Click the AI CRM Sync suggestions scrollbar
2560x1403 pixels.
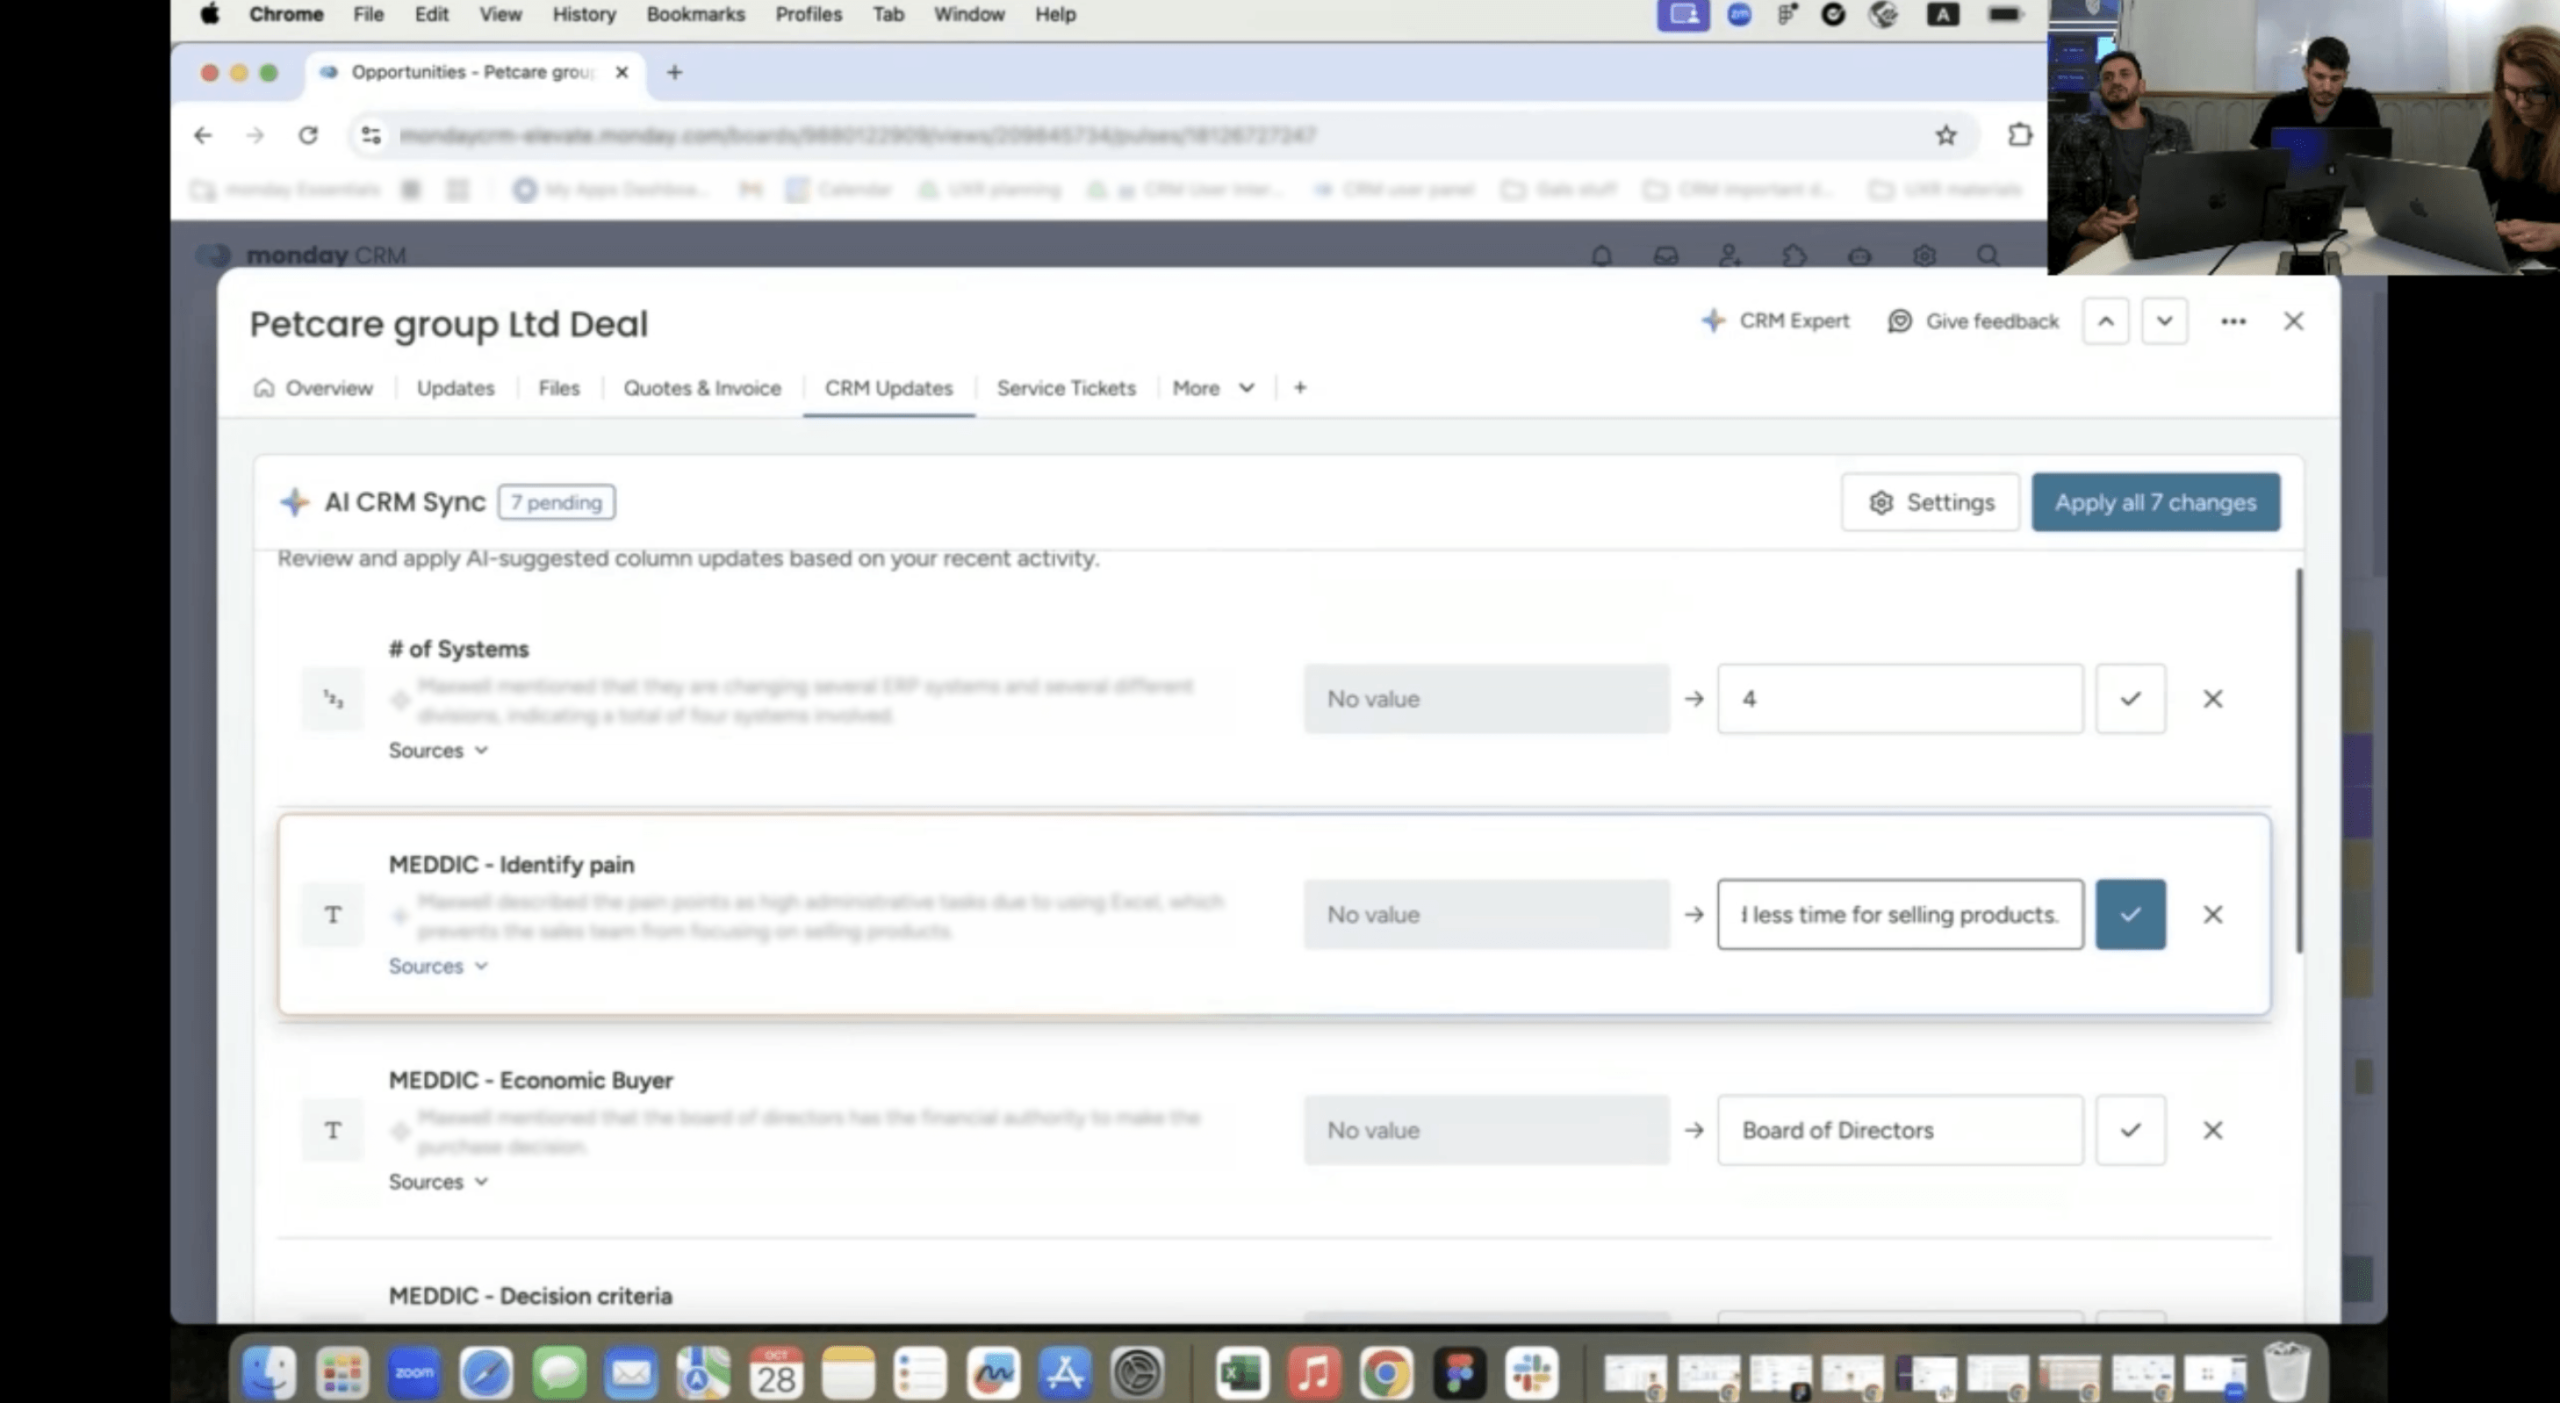tap(2298, 761)
